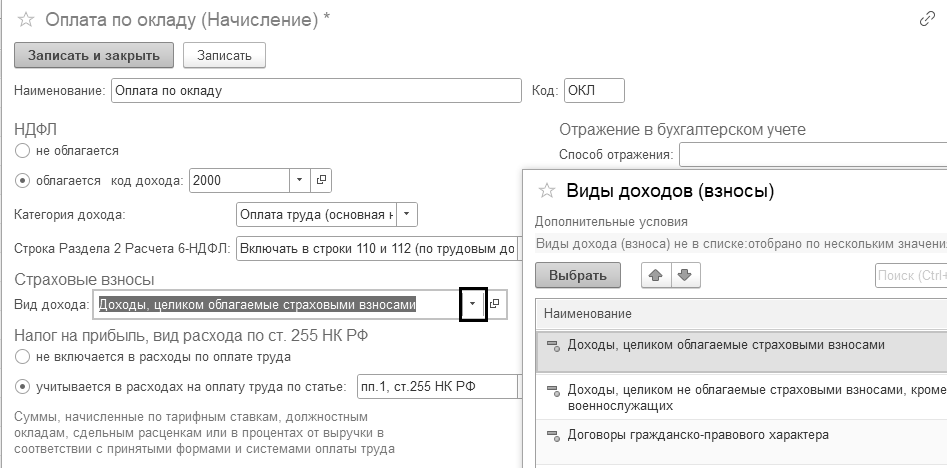Add 'Оплата по окладу' form to favorites star

(26, 20)
